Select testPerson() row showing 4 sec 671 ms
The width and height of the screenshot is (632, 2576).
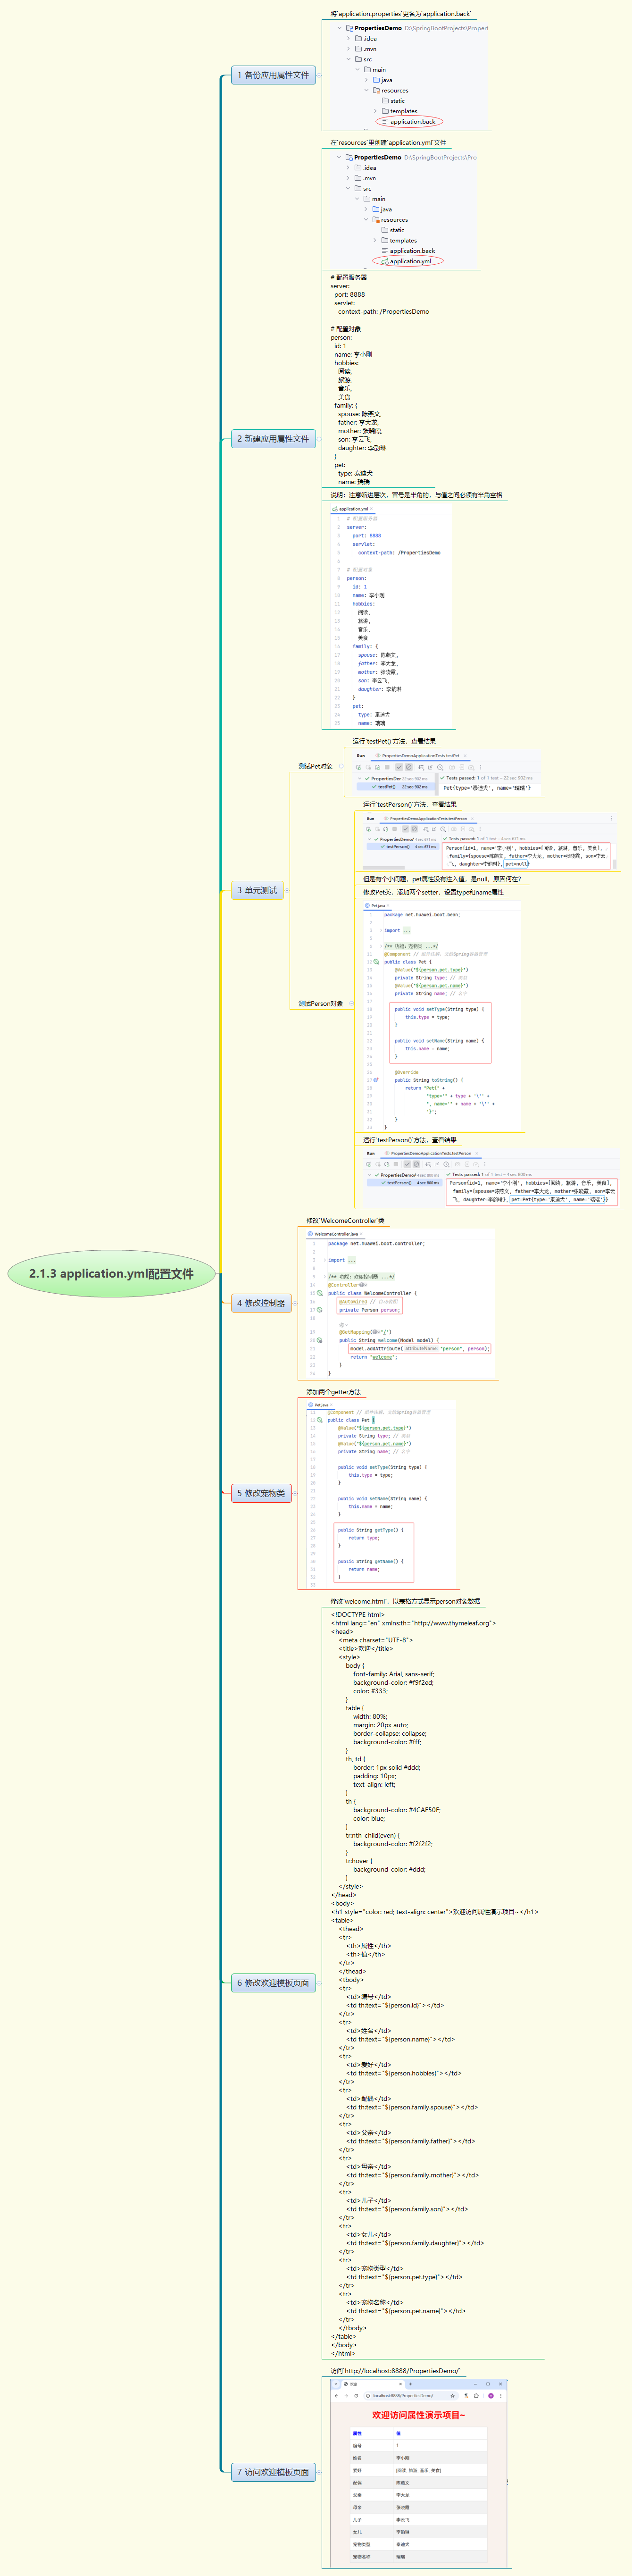402,847
